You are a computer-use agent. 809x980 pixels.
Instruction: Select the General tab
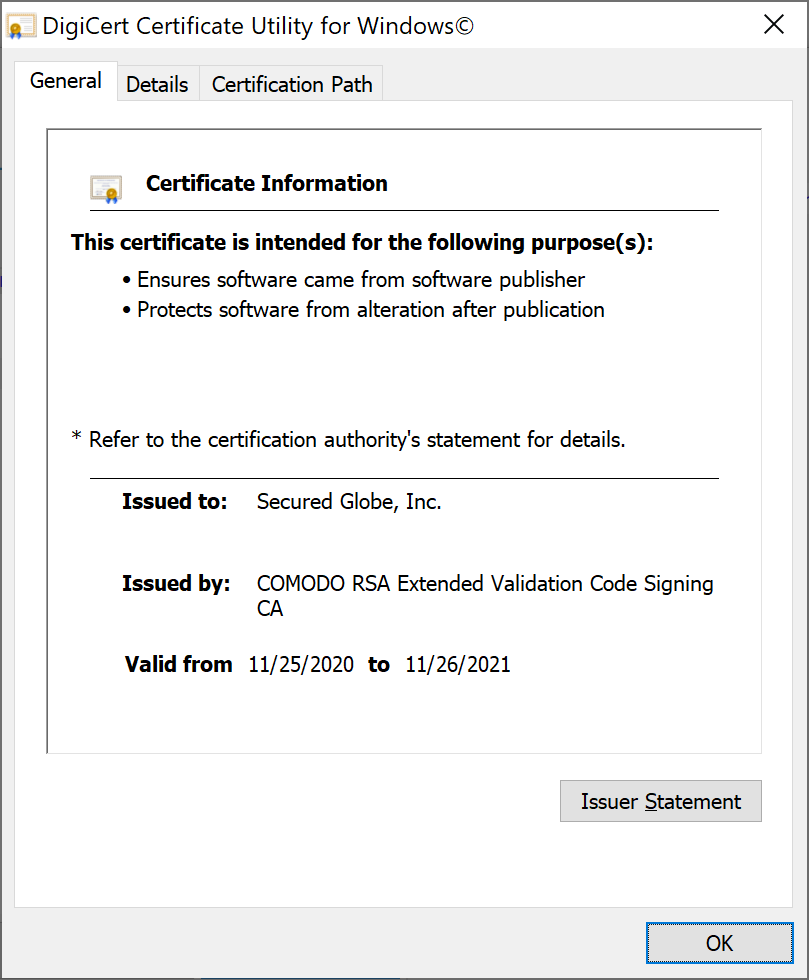coord(66,82)
